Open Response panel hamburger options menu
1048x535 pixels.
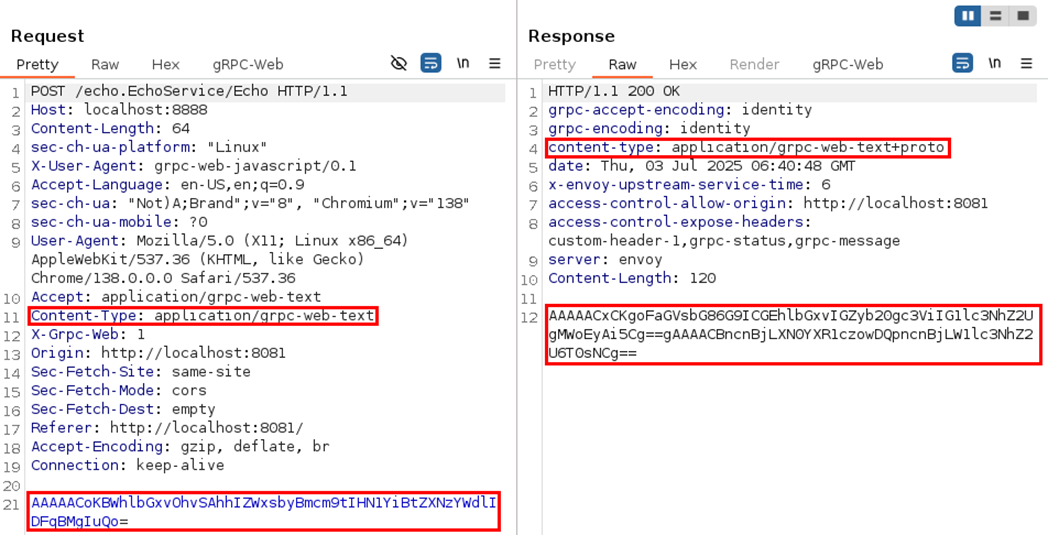coord(1026,63)
